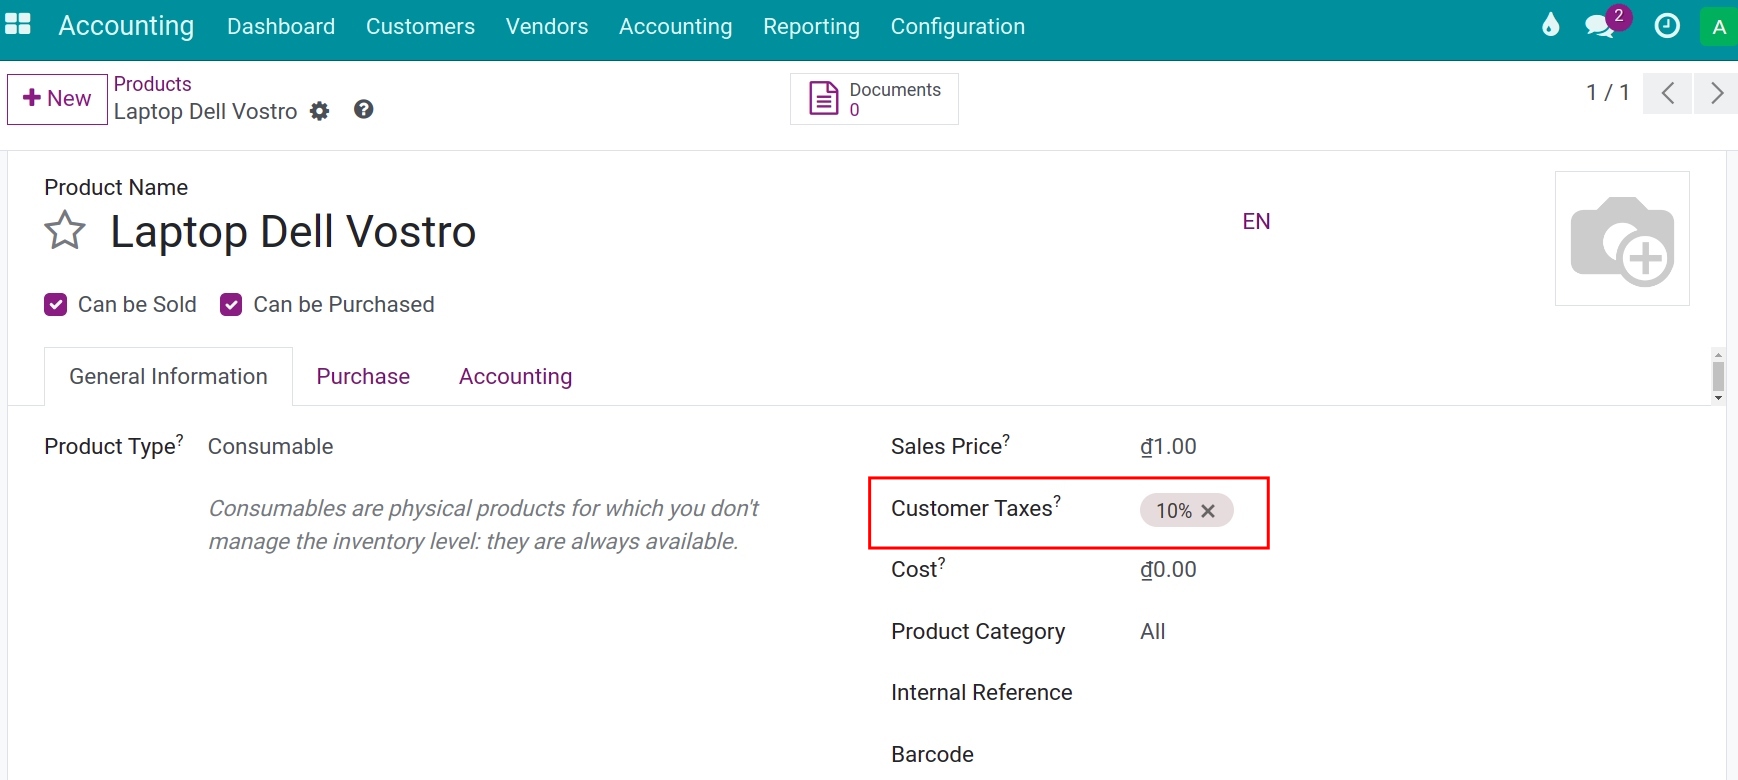Open the Vendors menu
1738x780 pixels.
coord(547,27)
